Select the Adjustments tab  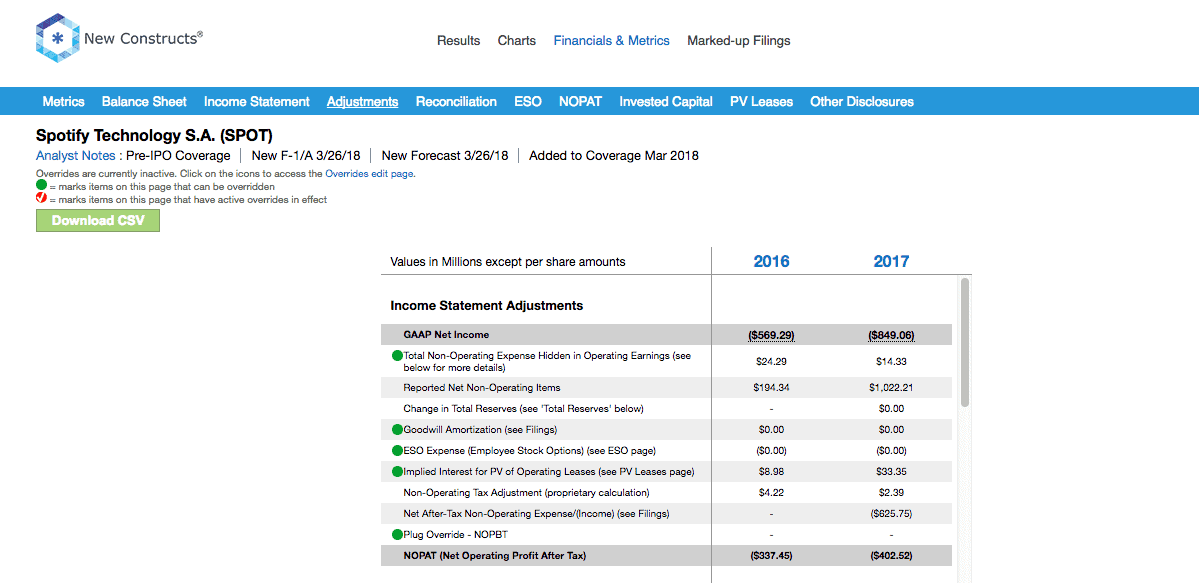[x=362, y=101]
